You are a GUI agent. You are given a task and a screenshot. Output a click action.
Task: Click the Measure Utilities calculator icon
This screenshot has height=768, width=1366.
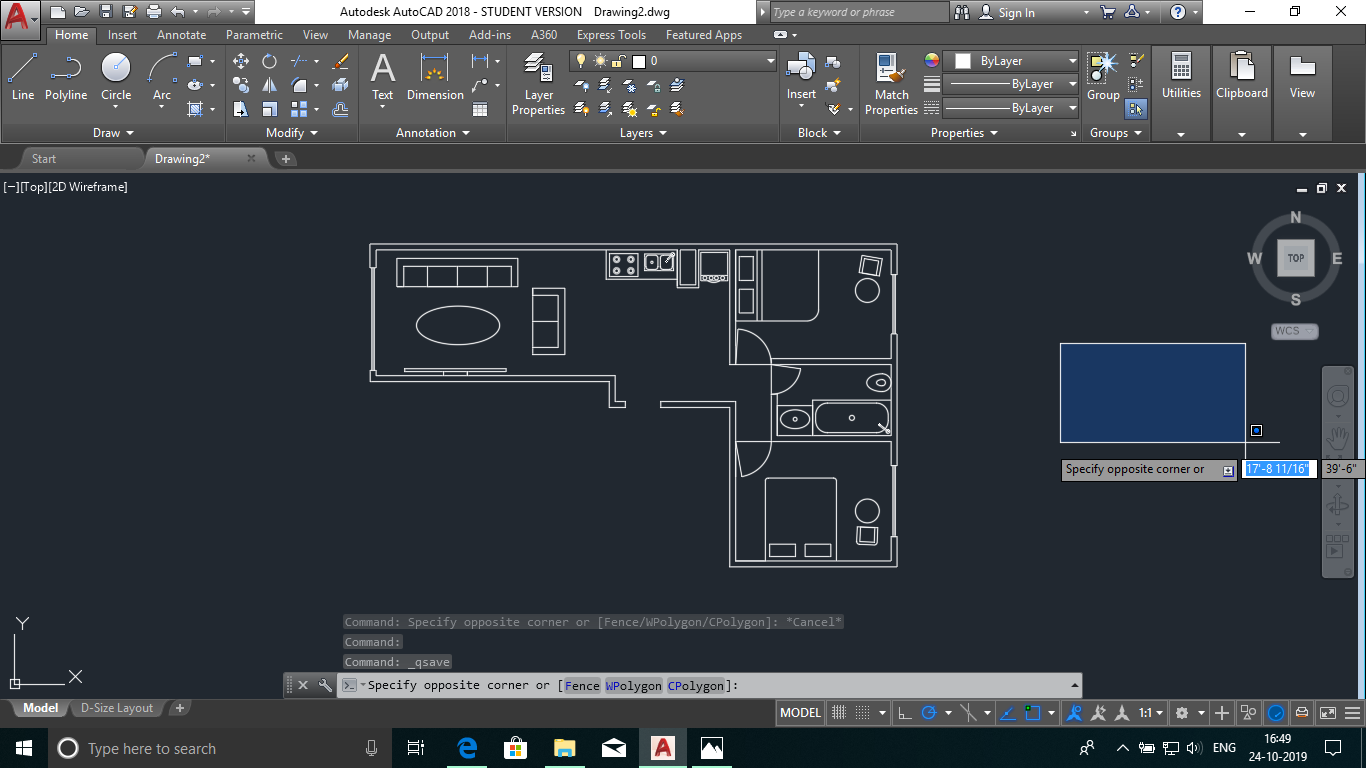[1181, 68]
